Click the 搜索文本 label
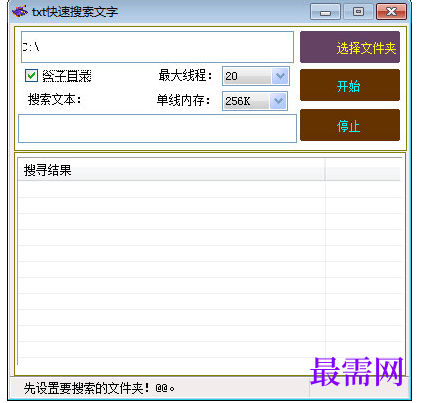Image resolution: width=422 pixels, height=403 pixels. (55, 99)
